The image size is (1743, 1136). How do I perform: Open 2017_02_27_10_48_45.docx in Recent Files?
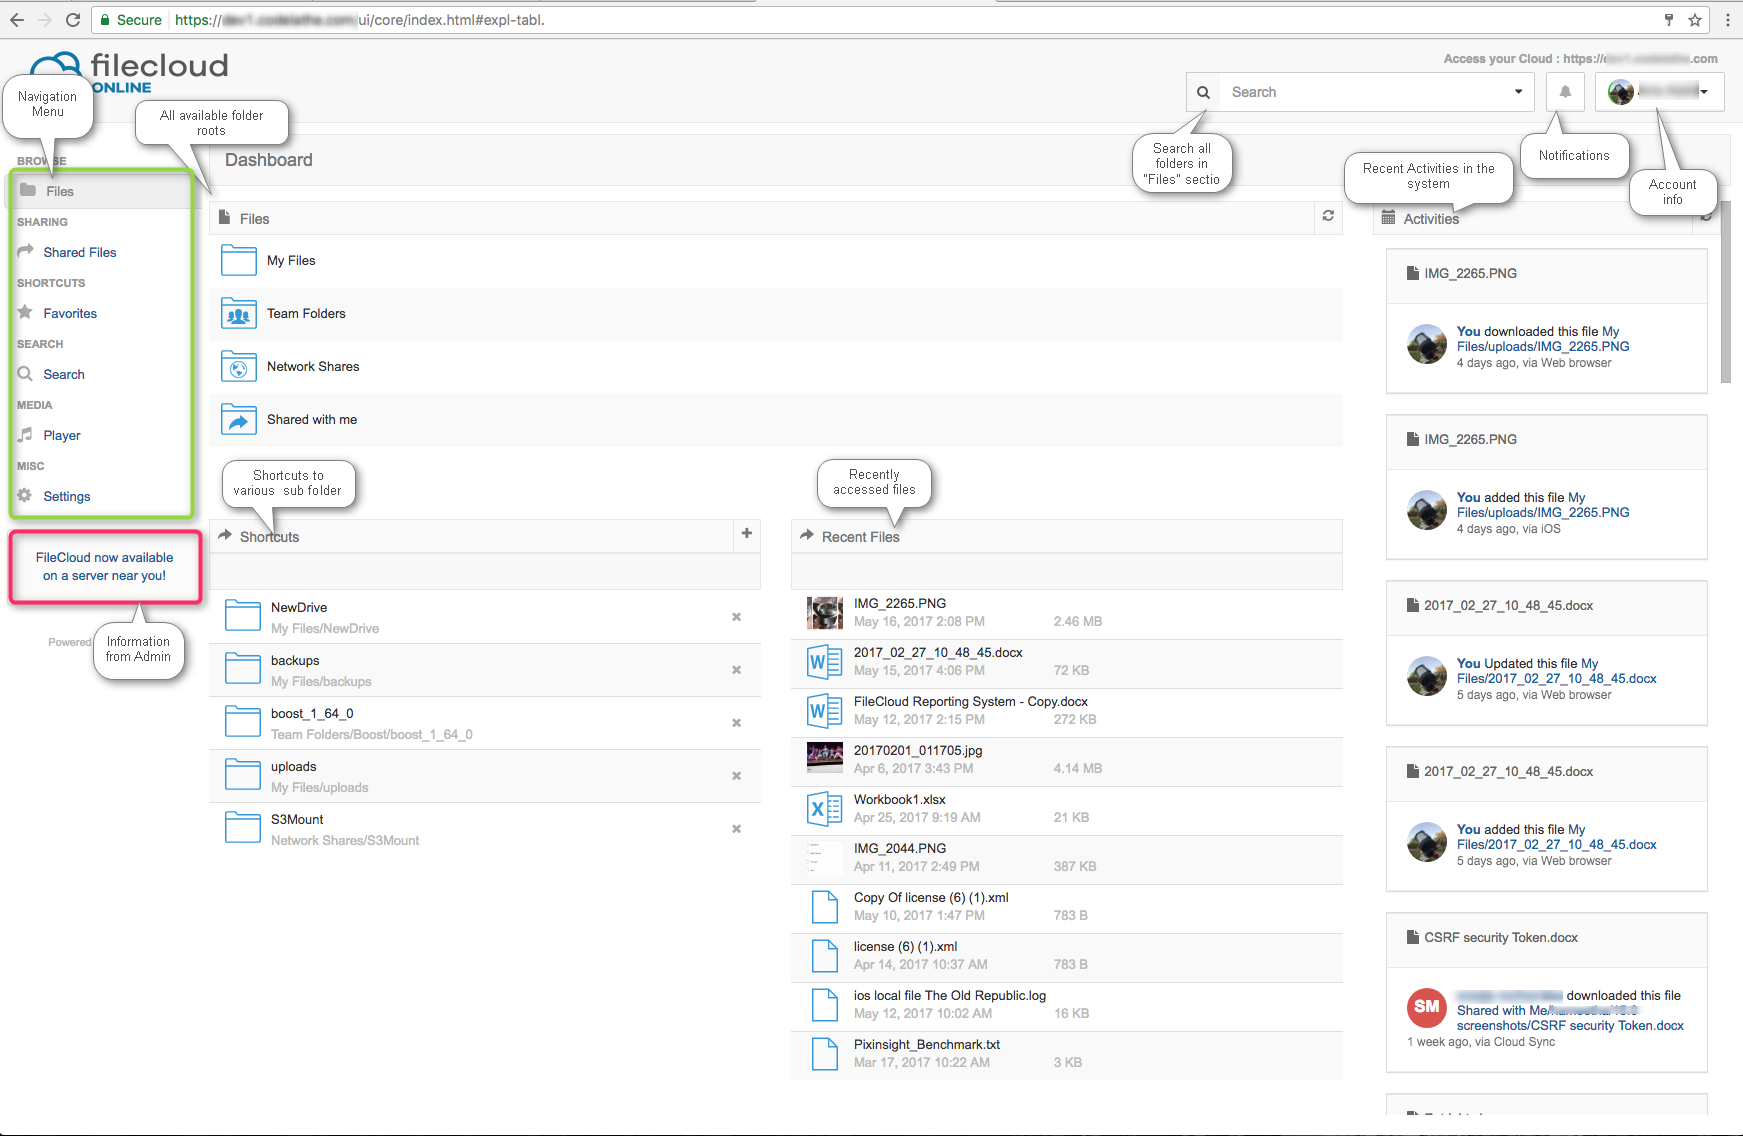938,653
